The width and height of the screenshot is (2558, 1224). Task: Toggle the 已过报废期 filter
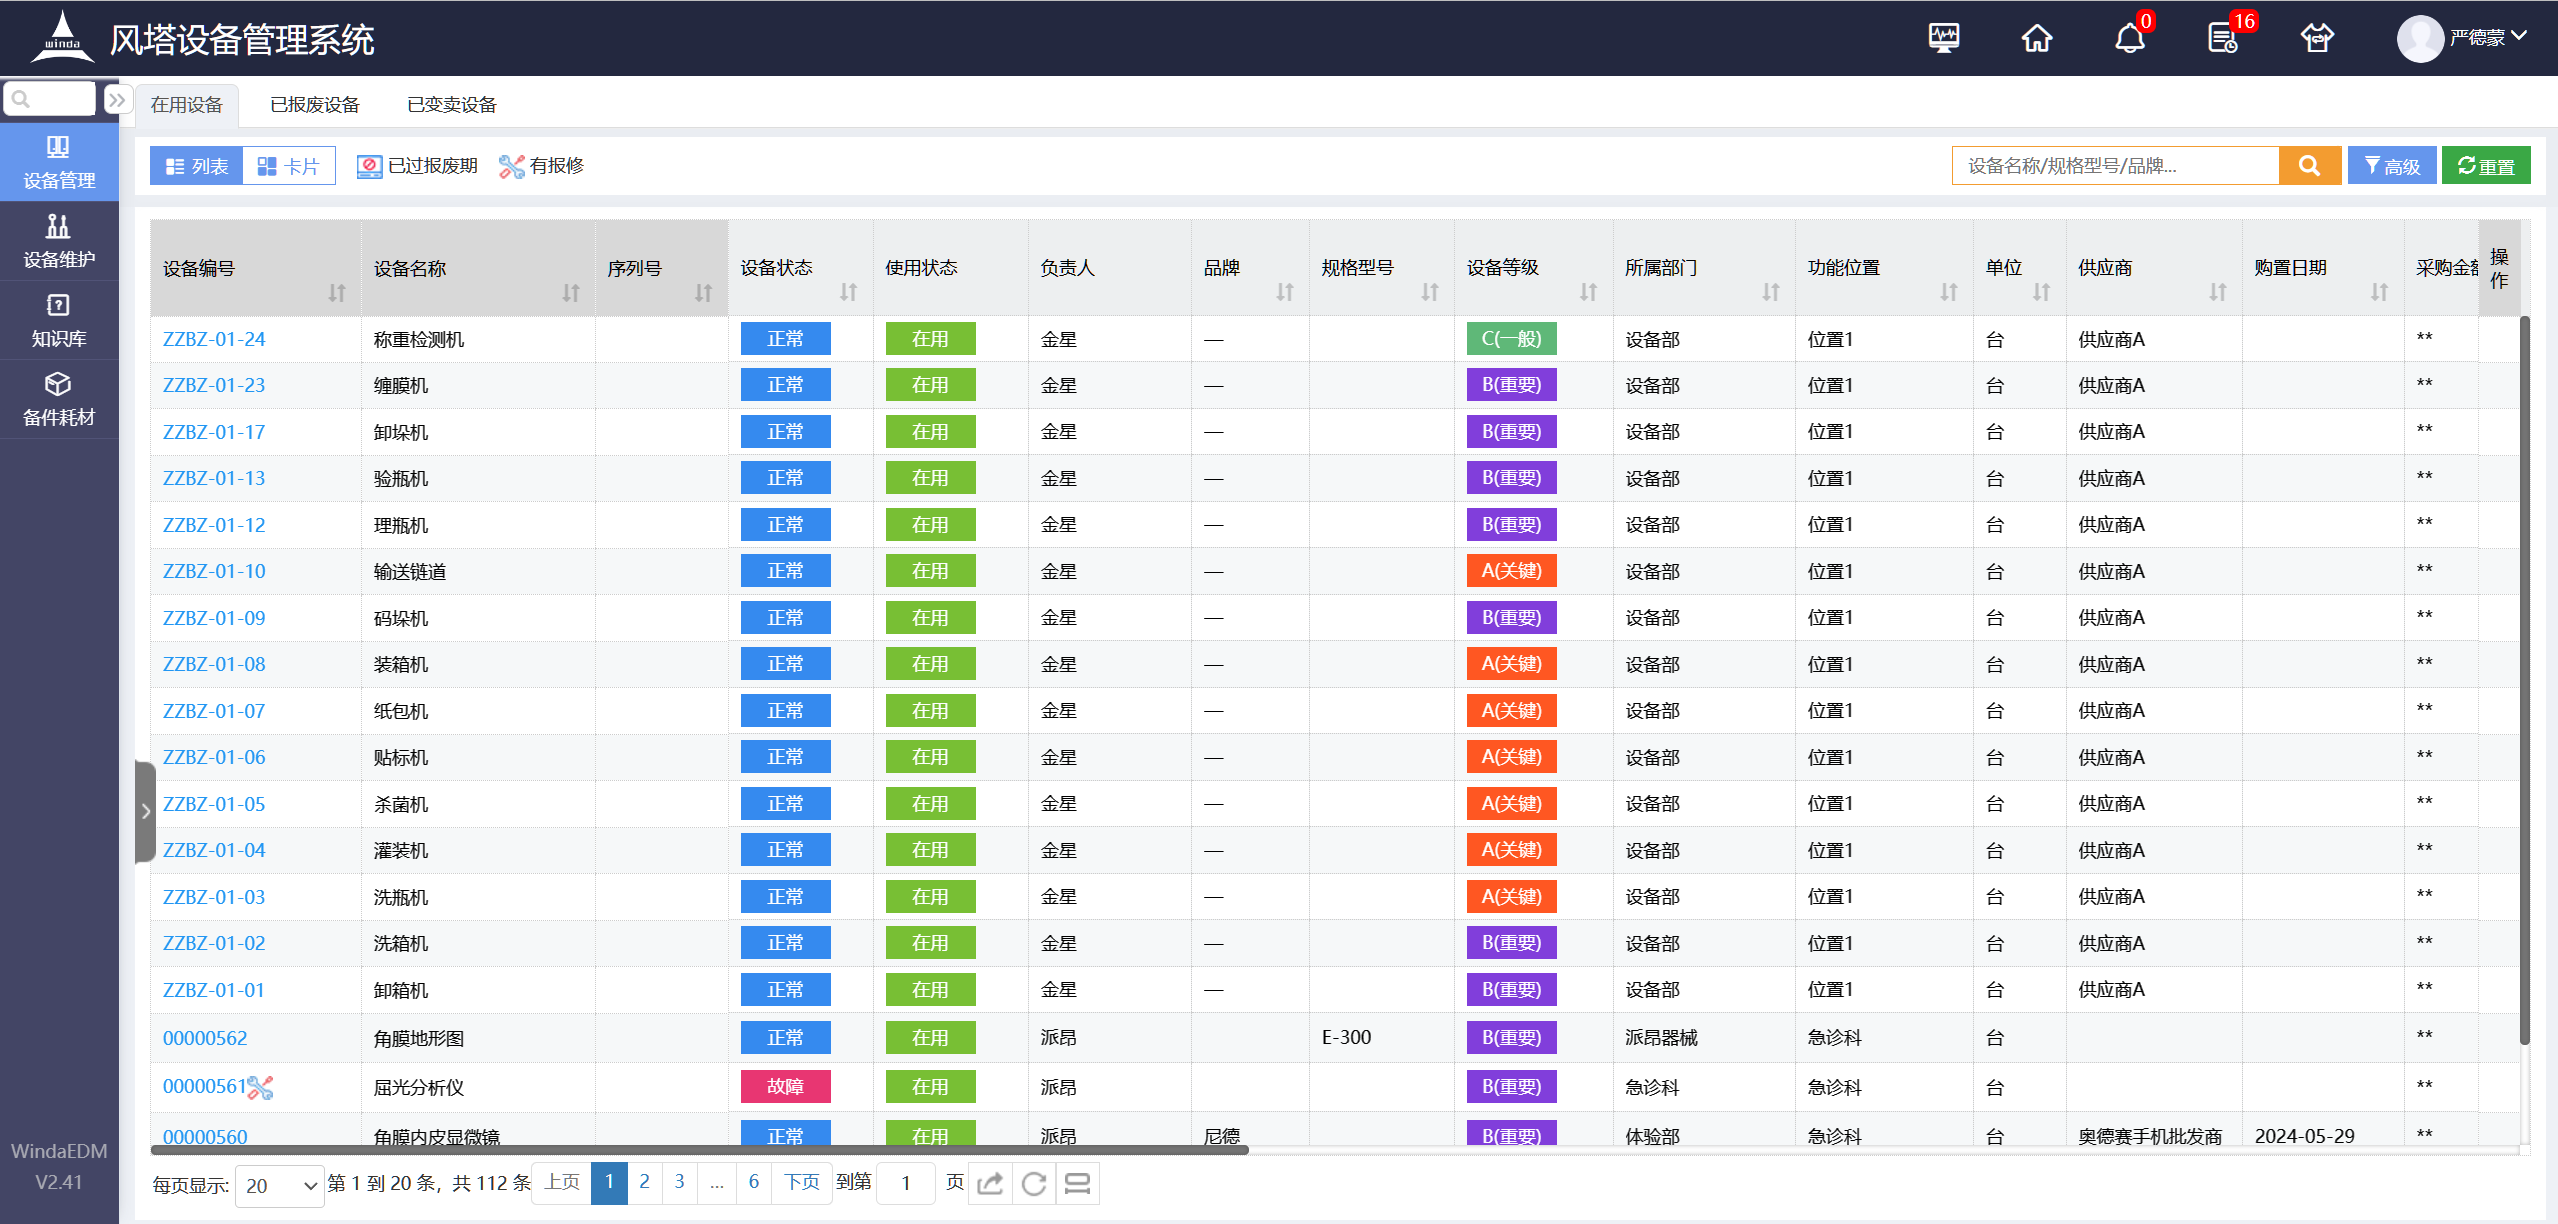point(418,166)
